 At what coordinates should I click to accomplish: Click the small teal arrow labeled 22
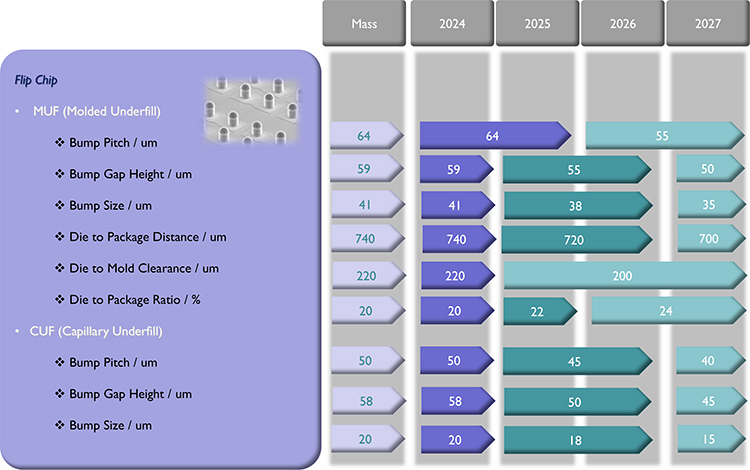(538, 311)
